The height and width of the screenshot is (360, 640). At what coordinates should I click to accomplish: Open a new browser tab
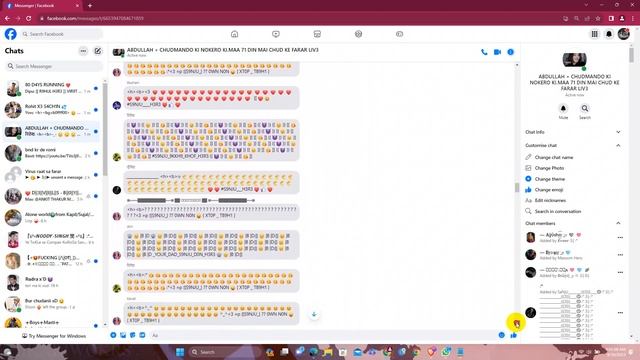point(90,6)
